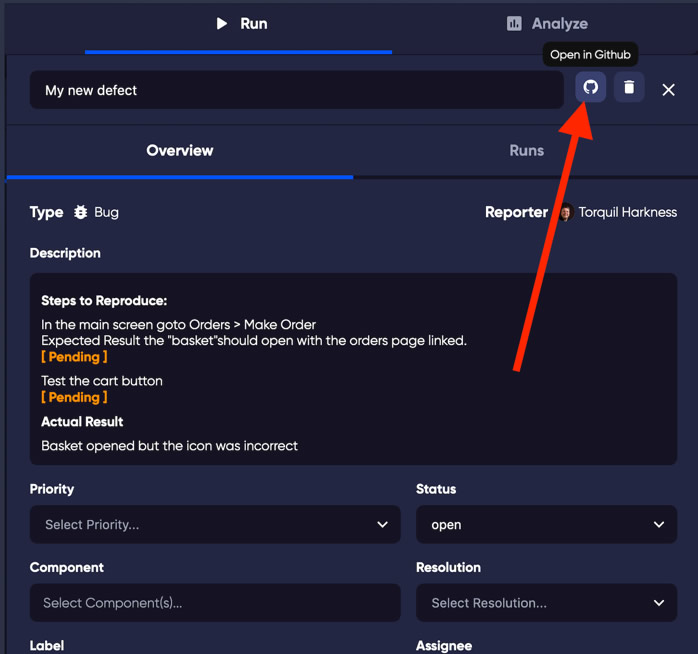Close the defect panel with X
Screen dimensions: 698x654
668,90
